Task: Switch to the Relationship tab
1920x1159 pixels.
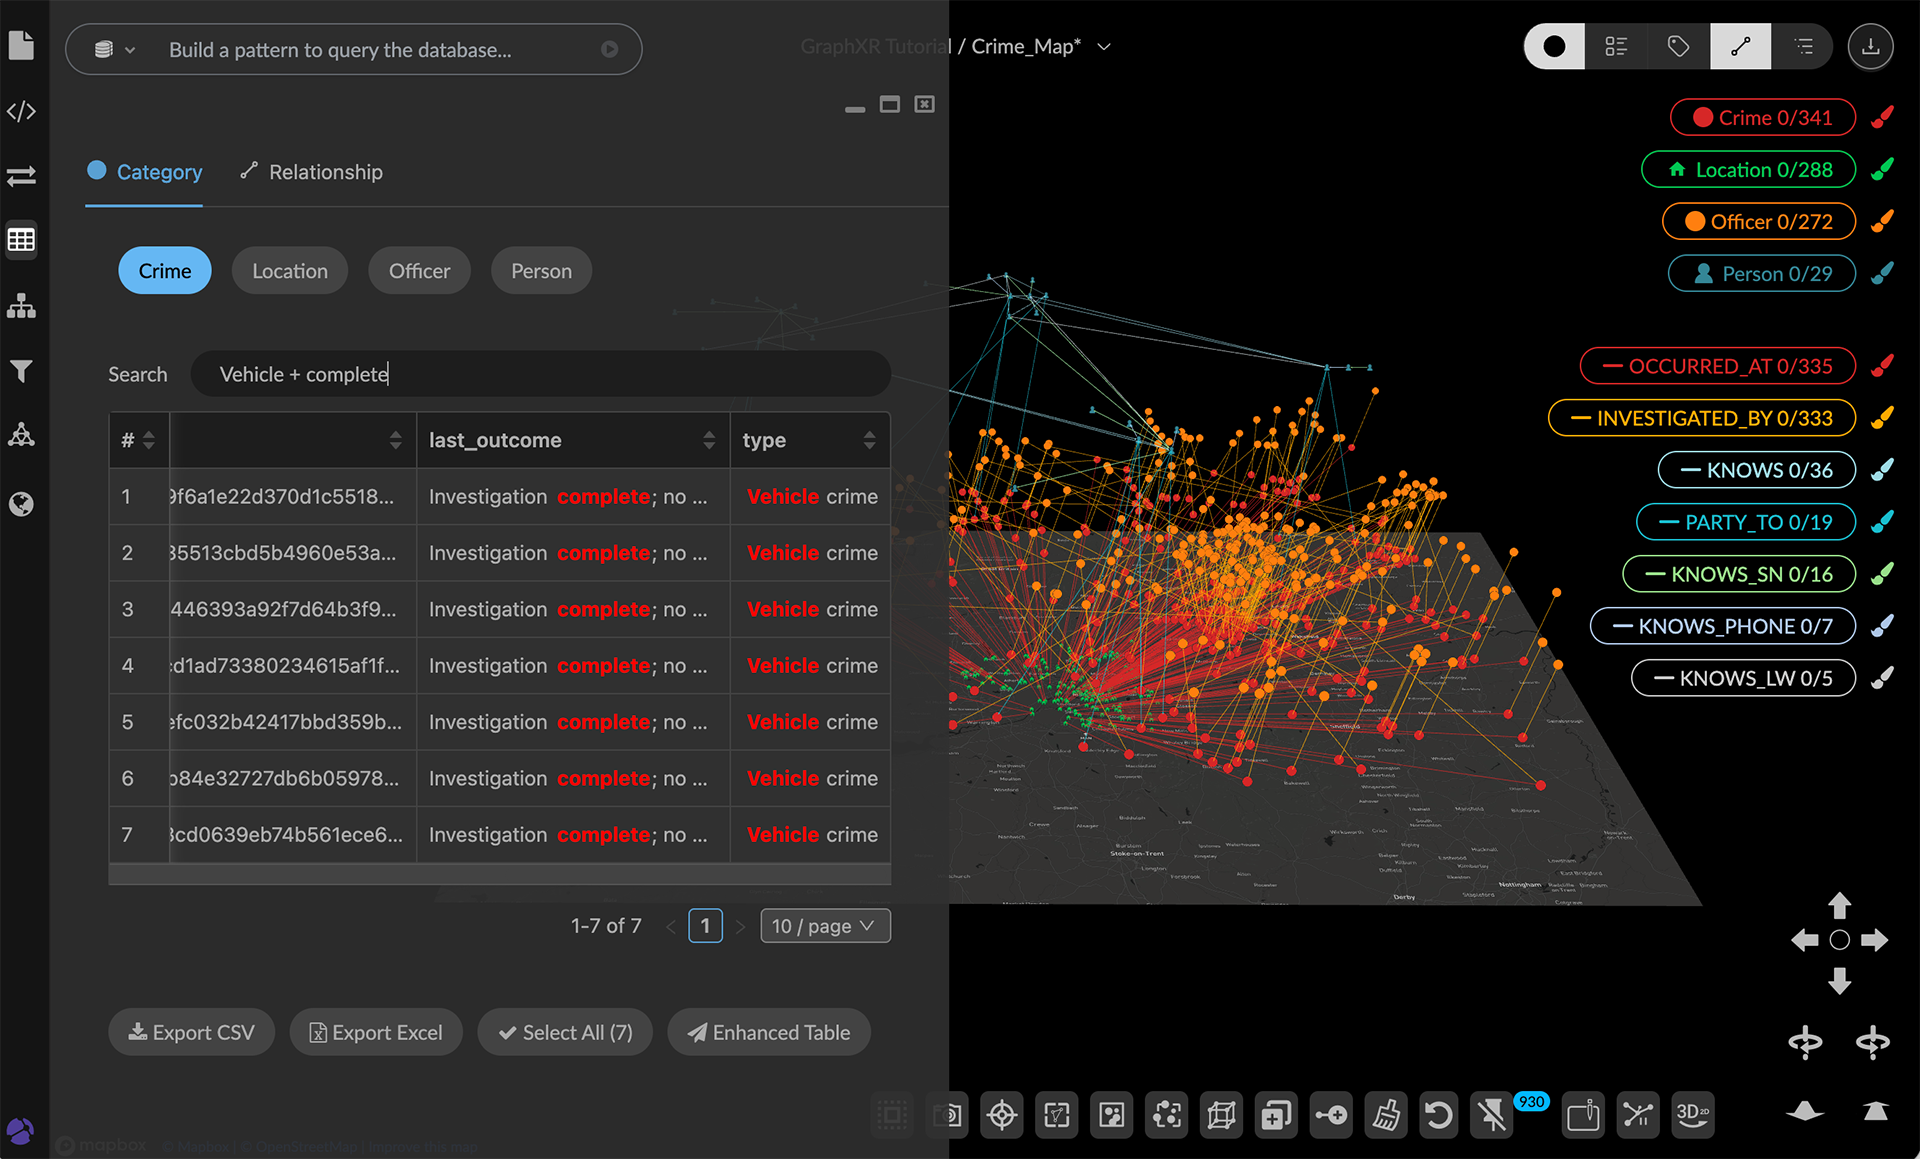Action: click(312, 172)
